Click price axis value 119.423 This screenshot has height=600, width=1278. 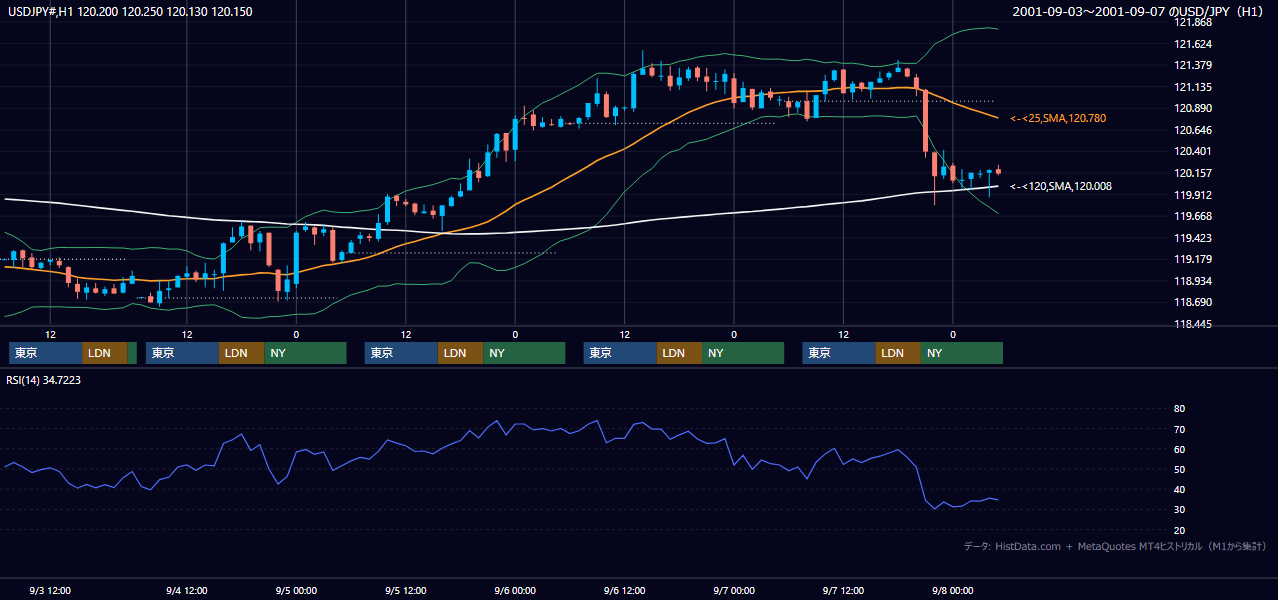click(x=1192, y=238)
